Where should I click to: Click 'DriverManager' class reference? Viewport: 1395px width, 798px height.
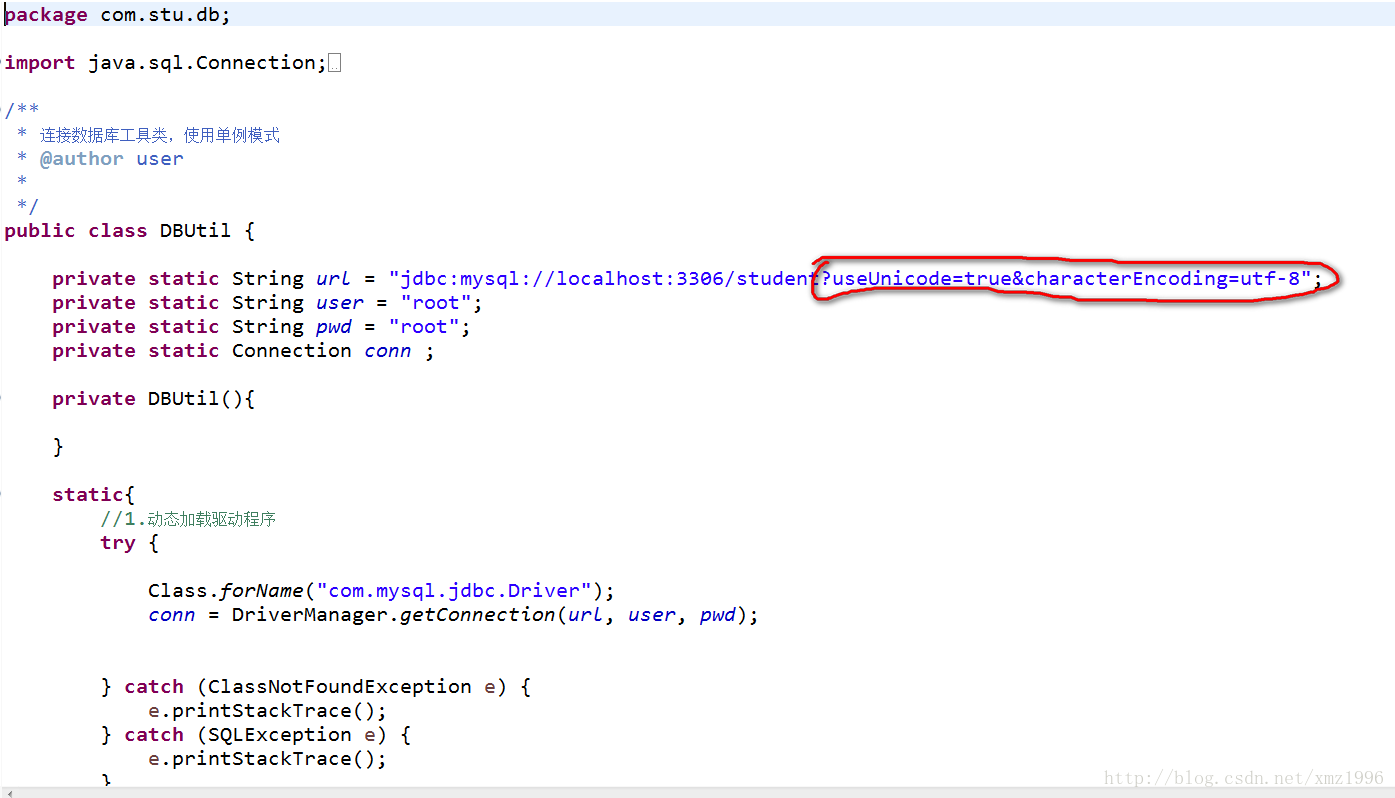tap(310, 615)
